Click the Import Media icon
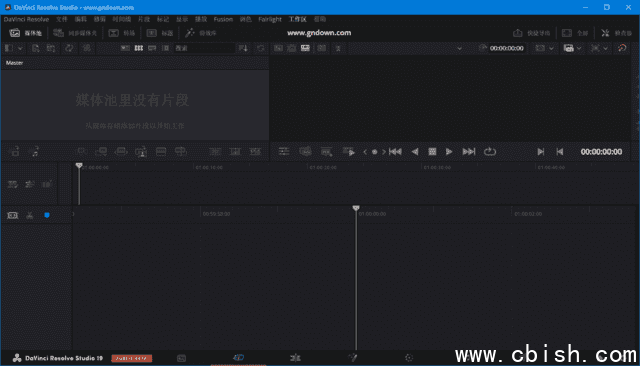 (x=36, y=48)
